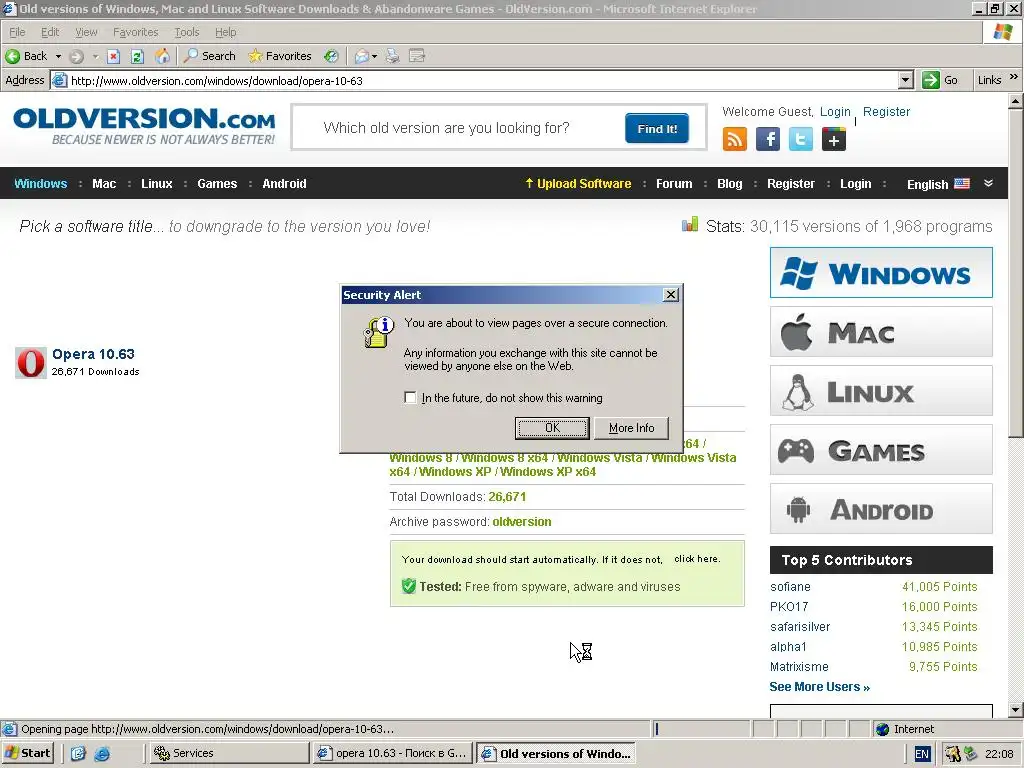Open Favorites pane in IE toolbar
This screenshot has height=768, width=1024.
280,56
